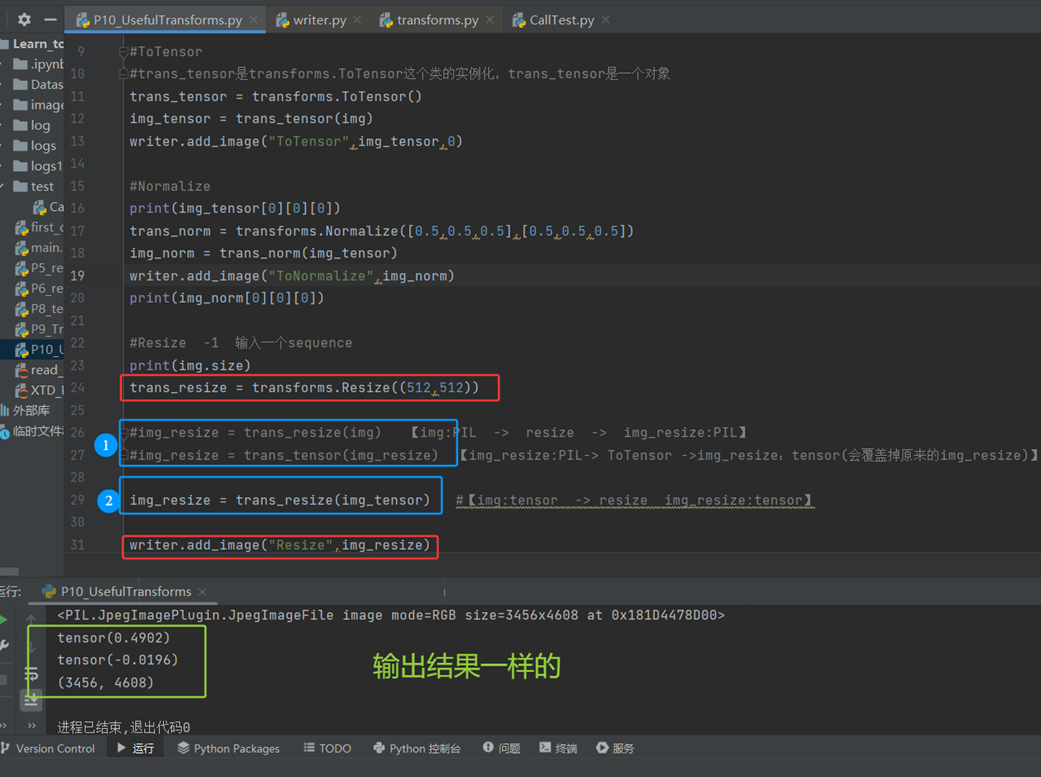Fold the #ToTensor comment block at line 9
Viewport: 1041px width, 777px height.
[x=123, y=52]
